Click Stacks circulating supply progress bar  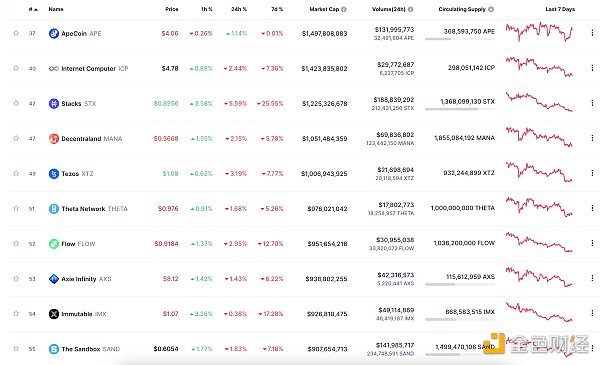point(460,109)
